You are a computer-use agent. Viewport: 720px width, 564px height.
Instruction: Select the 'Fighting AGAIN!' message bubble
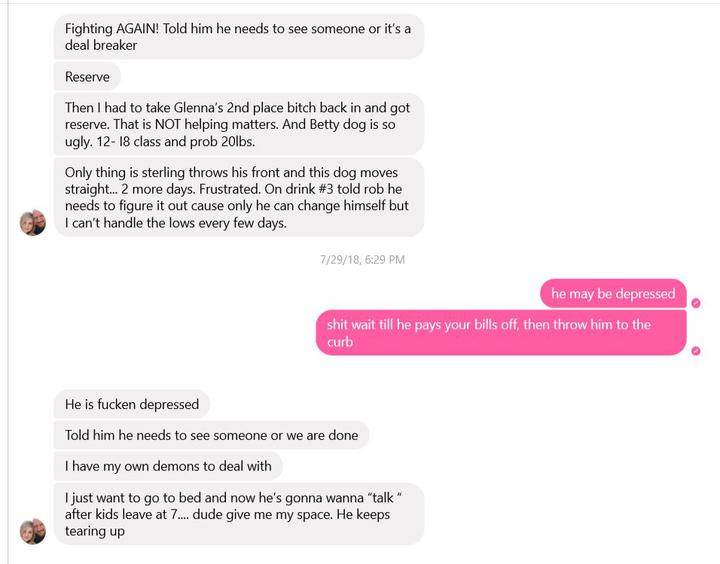(239, 37)
